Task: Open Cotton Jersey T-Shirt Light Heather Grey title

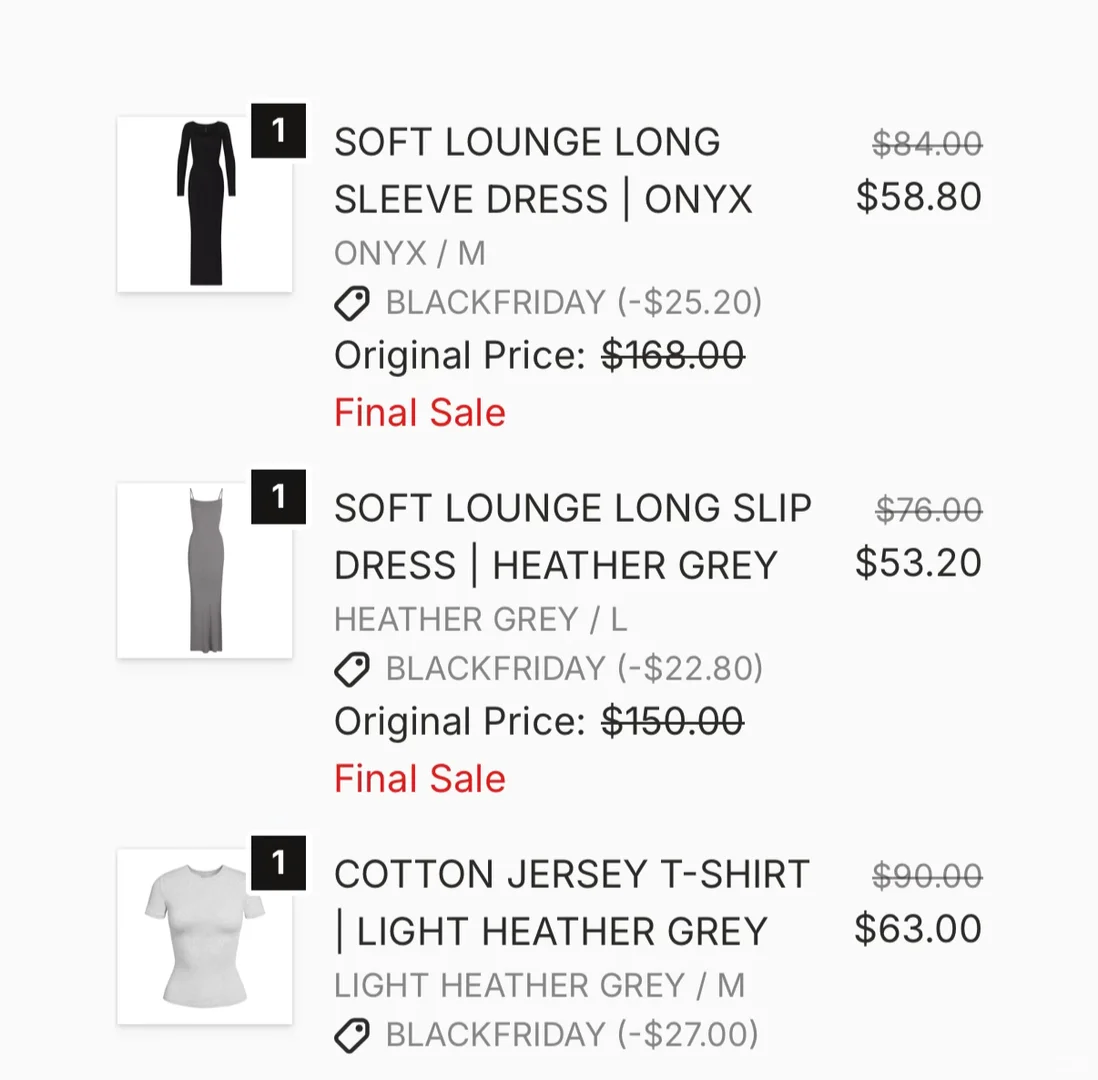Action: [x=570, y=903]
